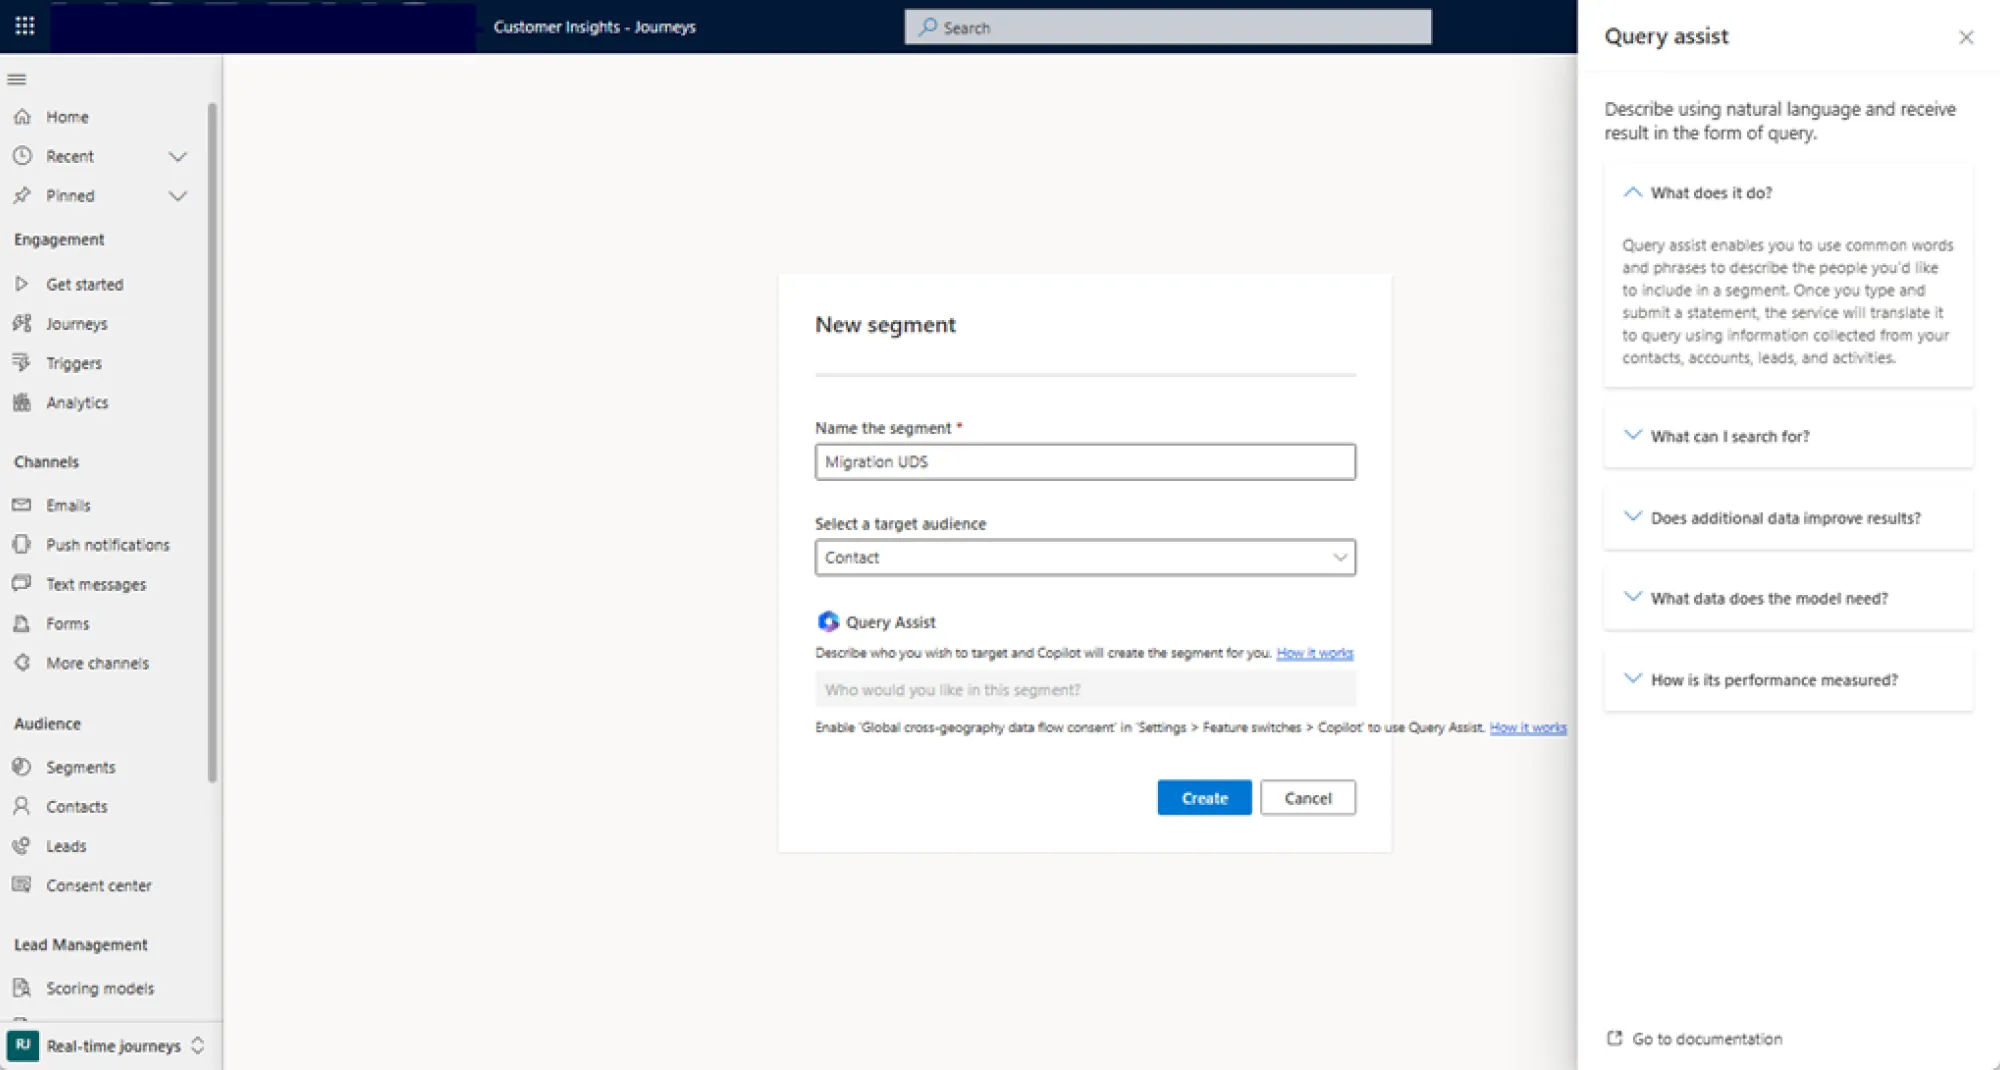
Task: Click the Customer Insights - Journeys title
Action: click(x=594, y=27)
